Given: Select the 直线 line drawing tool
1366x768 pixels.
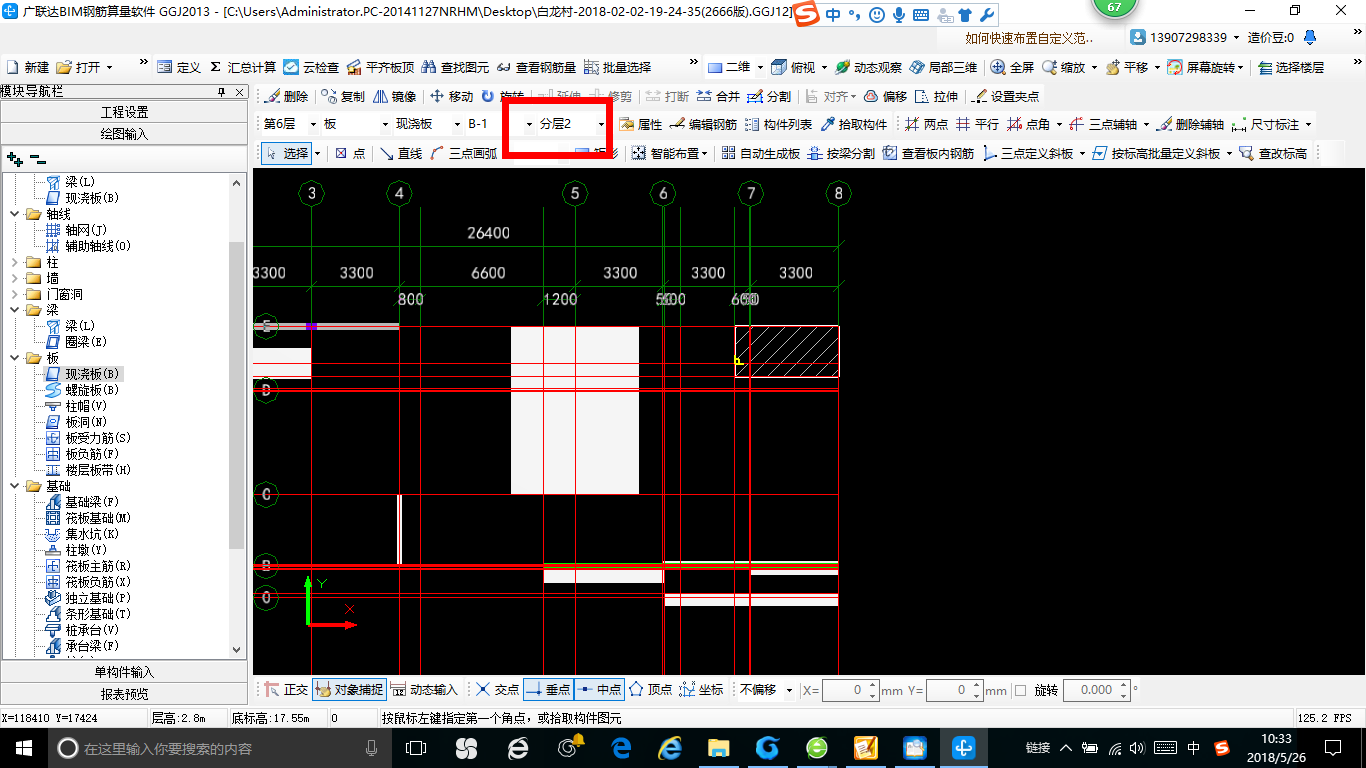Looking at the screenshot, I should pyautogui.click(x=400, y=153).
